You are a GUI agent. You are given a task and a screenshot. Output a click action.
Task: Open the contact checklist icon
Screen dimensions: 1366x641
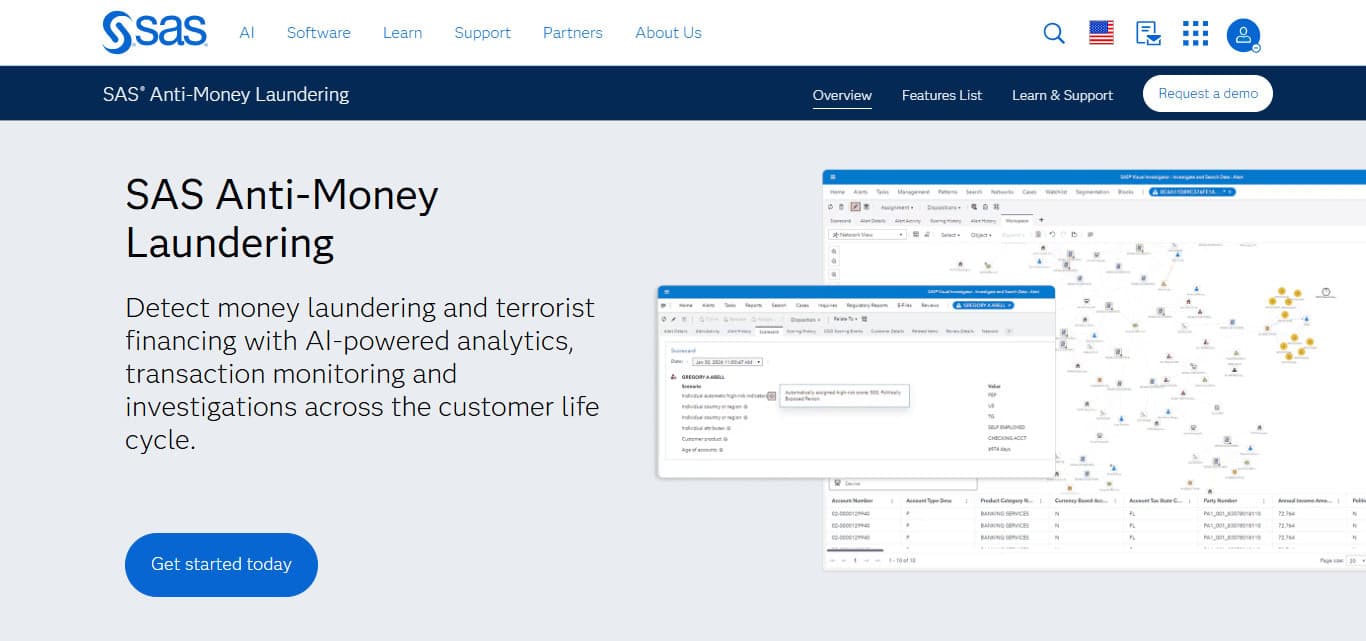1148,33
